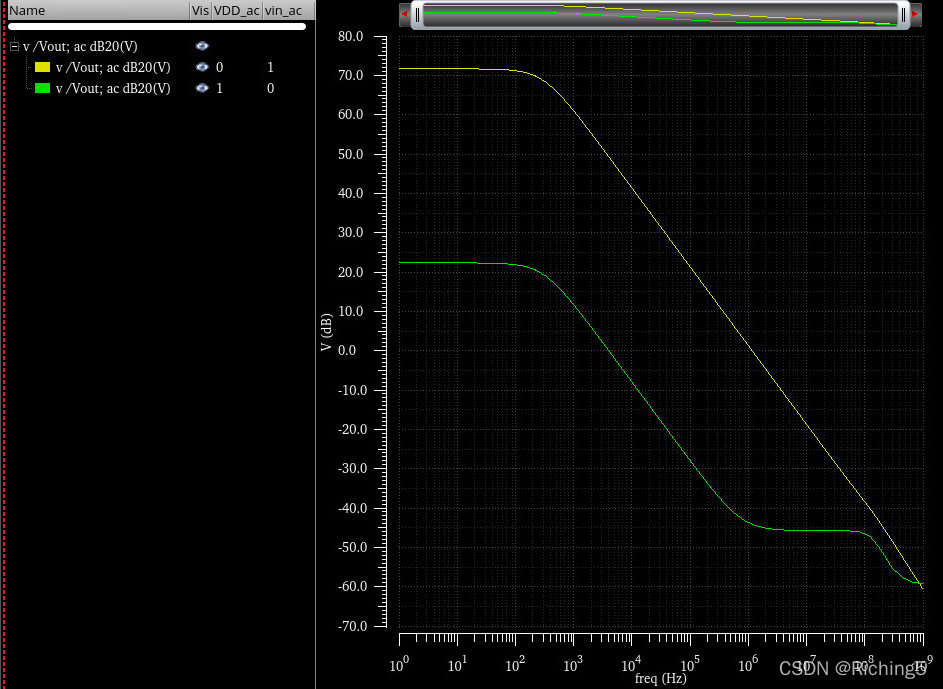Click the horizontal scrollbar under the column headers
The width and height of the screenshot is (943, 689).
[x=157, y=26]
